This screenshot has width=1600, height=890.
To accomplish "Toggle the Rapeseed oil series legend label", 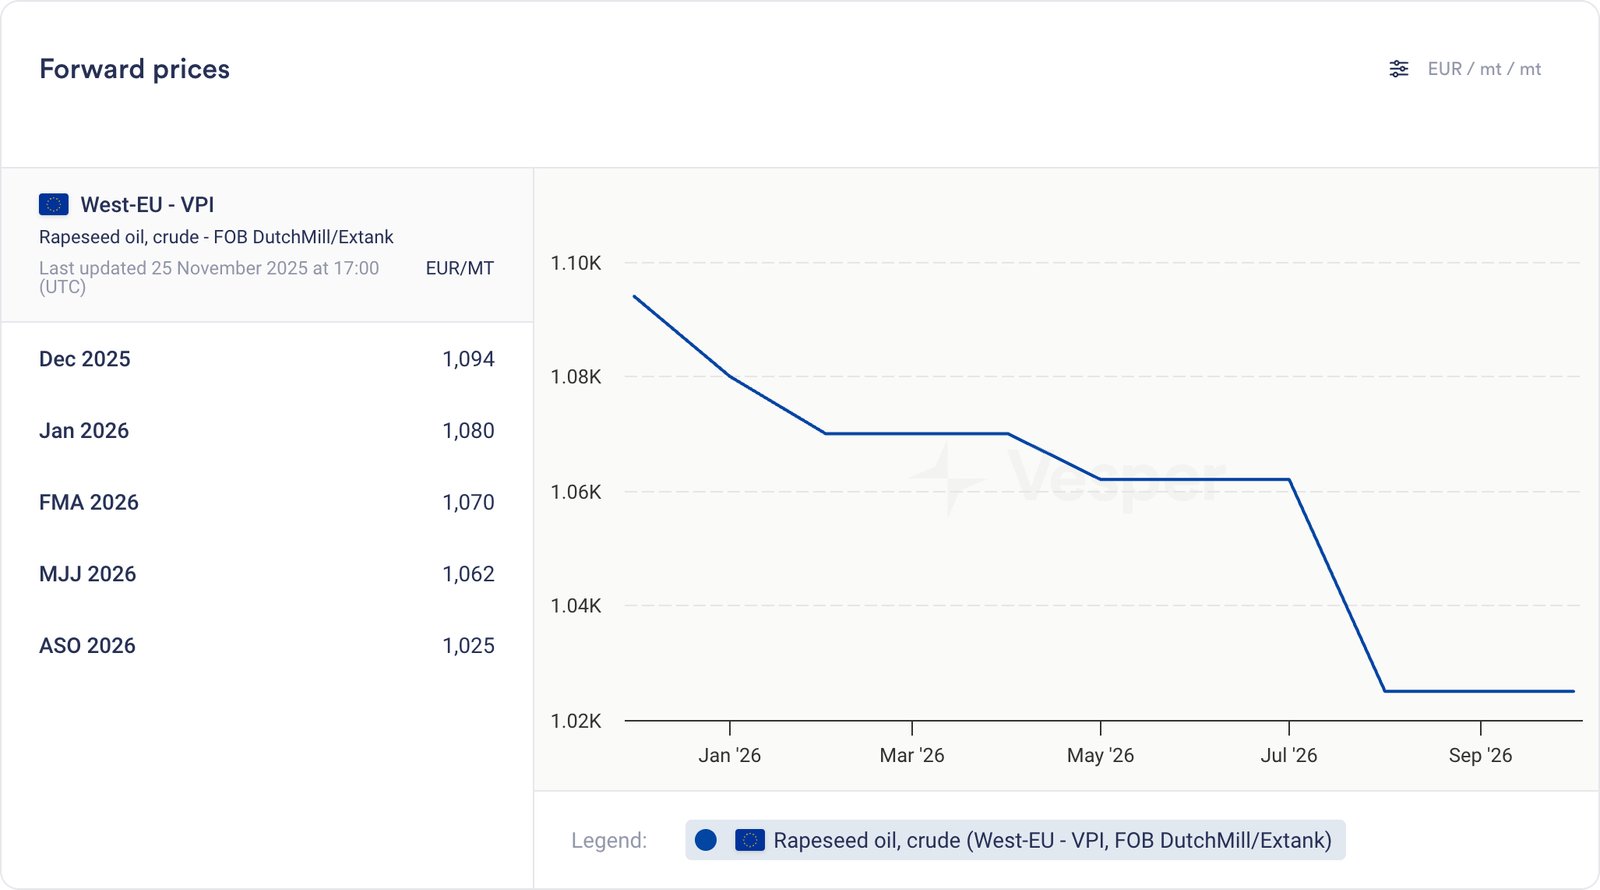I will pos(1052,840).
